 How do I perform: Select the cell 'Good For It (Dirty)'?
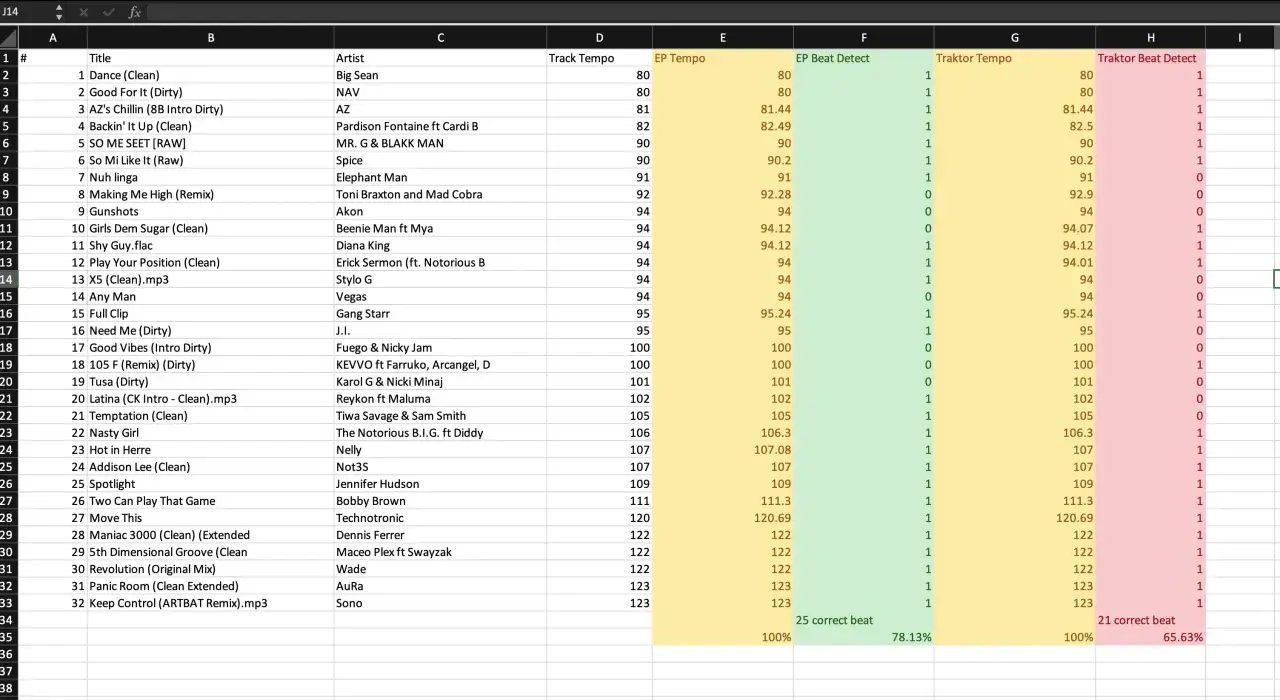pos(211,92)
